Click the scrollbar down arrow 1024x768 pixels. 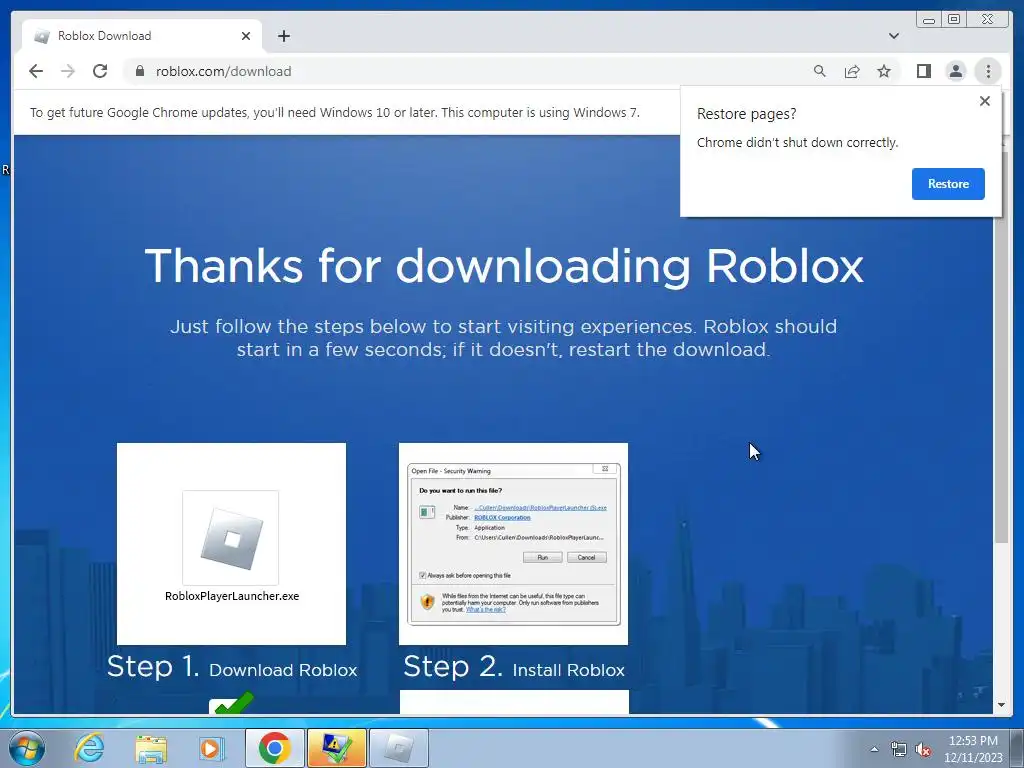pyautogui.click(x=1001, y=705)
